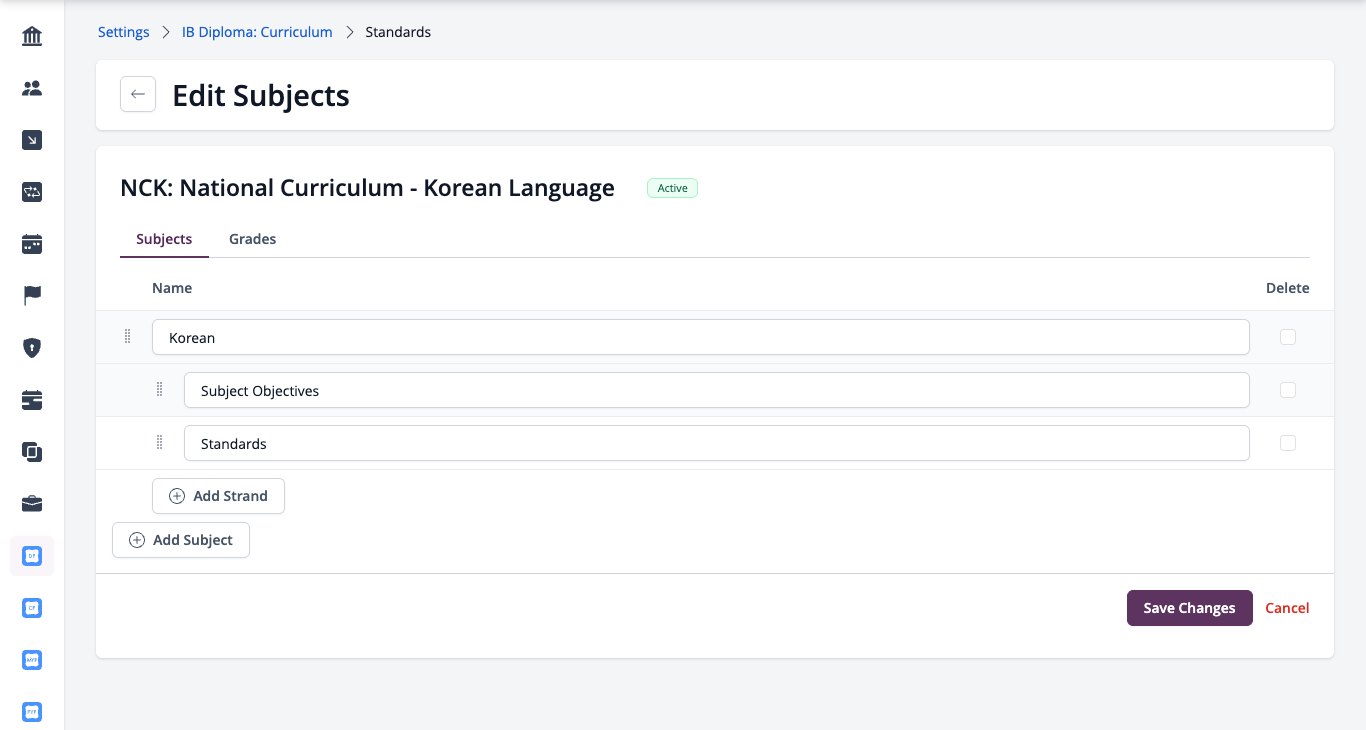Click Save Changes button
1366x730 pixels.
pos(1189,608)
